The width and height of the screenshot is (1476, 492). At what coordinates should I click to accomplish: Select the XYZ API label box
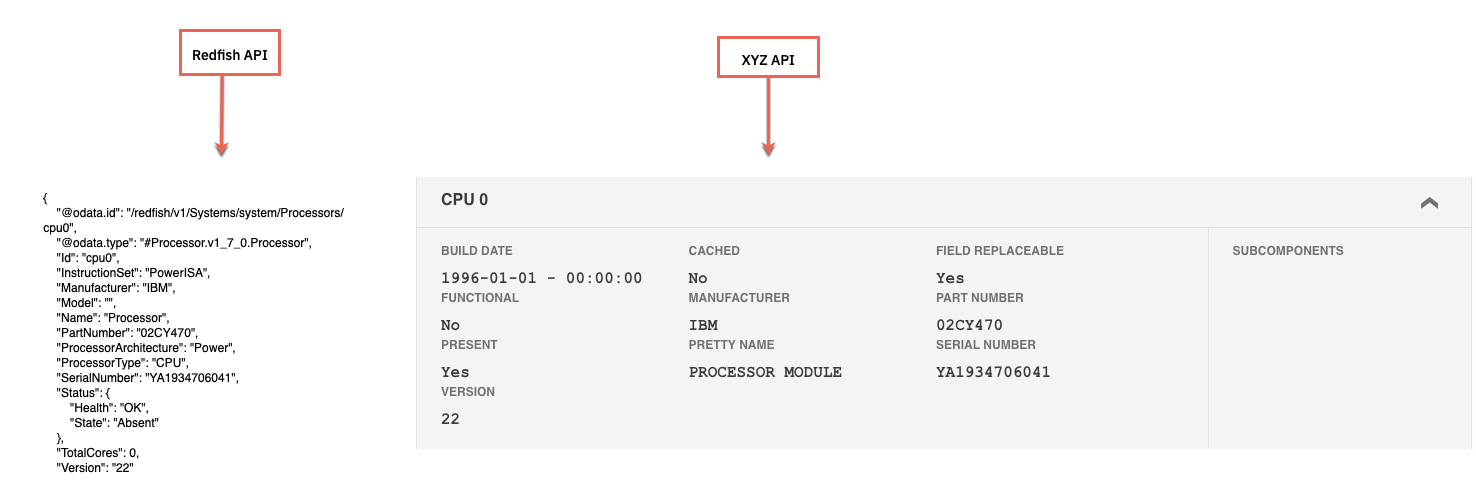coord(768,60)
